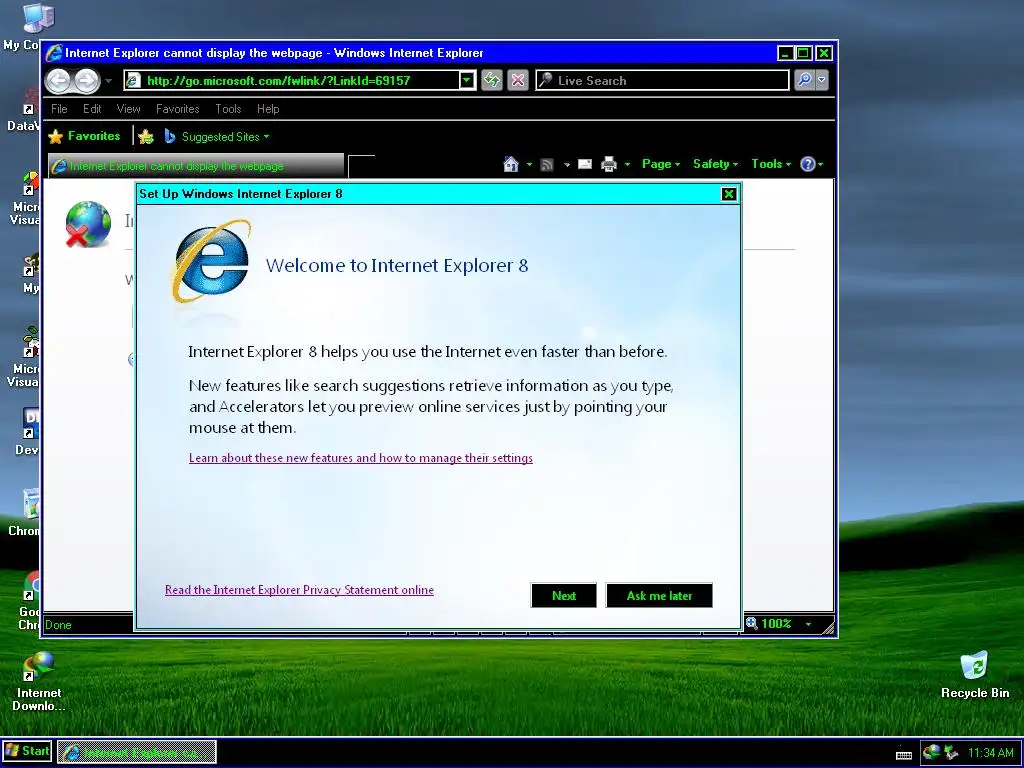The image size is (1024, 768).
Task: Click the Internet Explorer logo in dialog
Action: pos(211,261)
